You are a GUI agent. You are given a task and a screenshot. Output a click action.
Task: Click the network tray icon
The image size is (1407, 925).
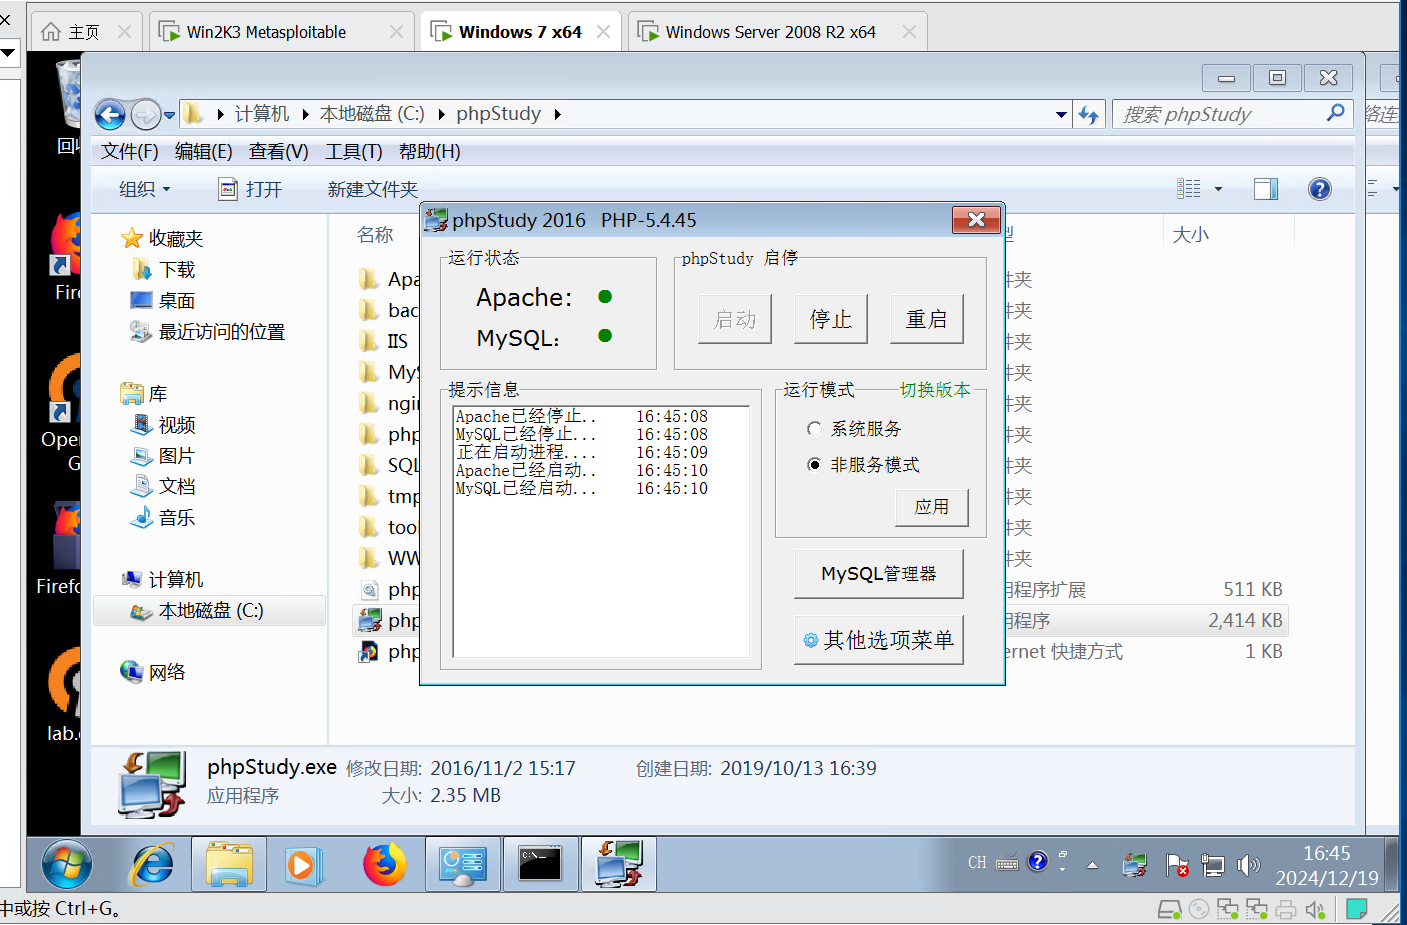click(1213, 865)
